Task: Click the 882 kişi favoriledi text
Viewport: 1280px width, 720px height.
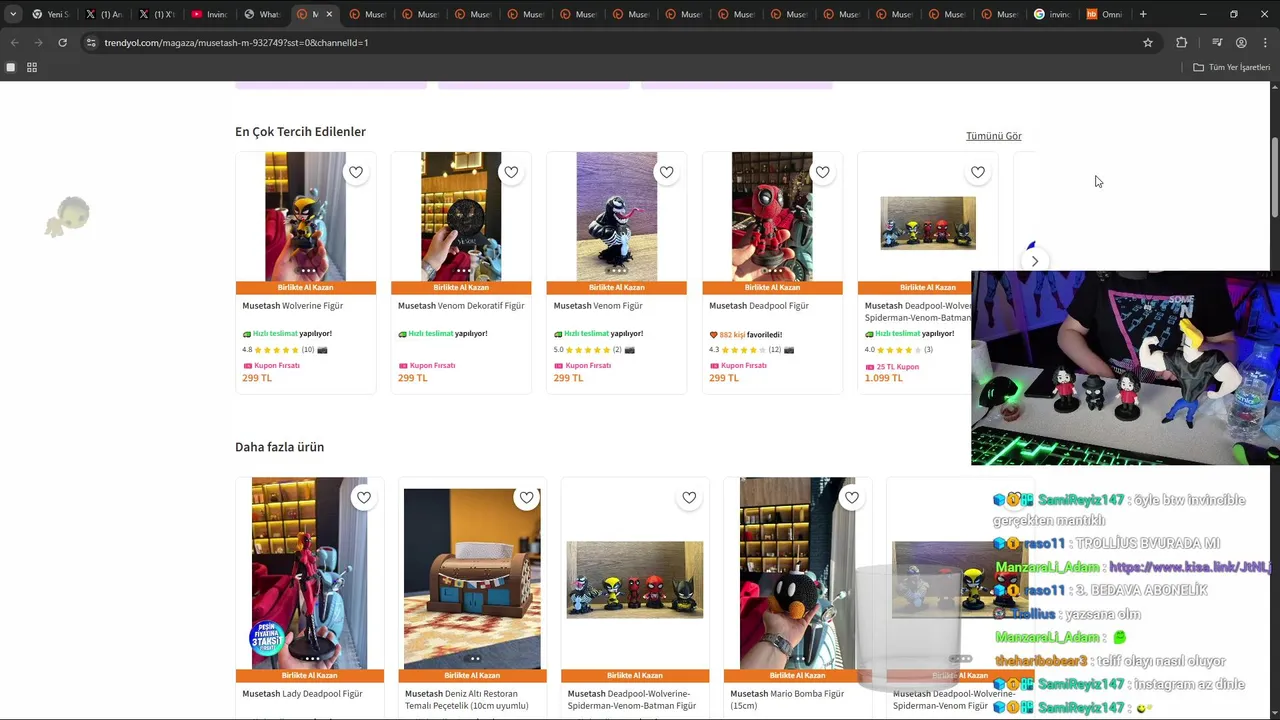Action: (x=746, y=335)
